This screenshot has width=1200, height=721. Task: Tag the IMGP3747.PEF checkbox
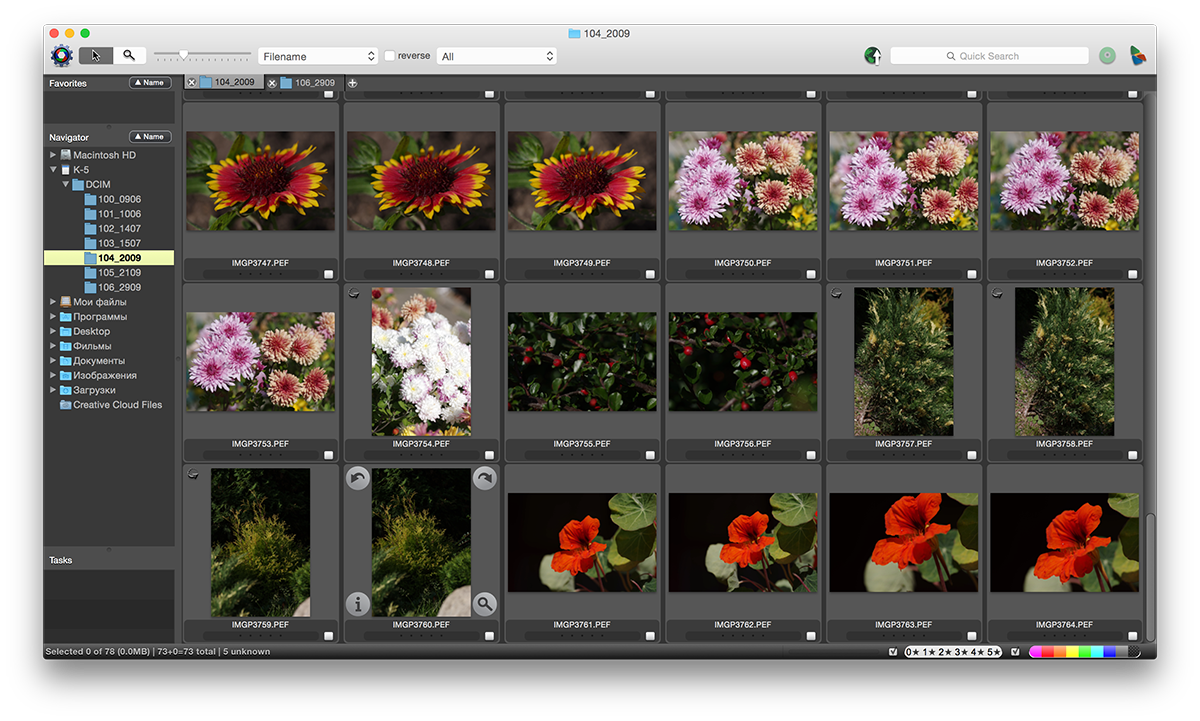[328, 274]
